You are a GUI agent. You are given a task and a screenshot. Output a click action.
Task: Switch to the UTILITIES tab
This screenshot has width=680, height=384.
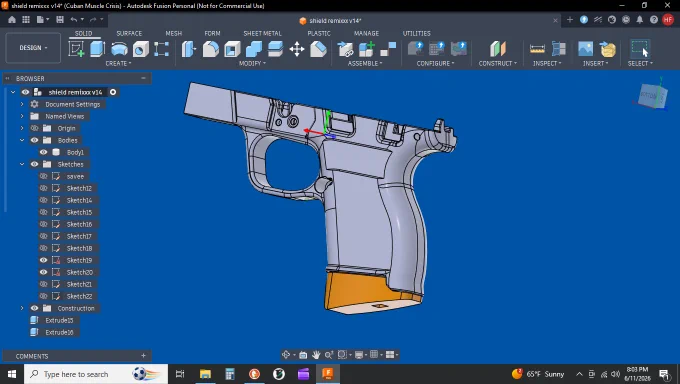[416, 33]
